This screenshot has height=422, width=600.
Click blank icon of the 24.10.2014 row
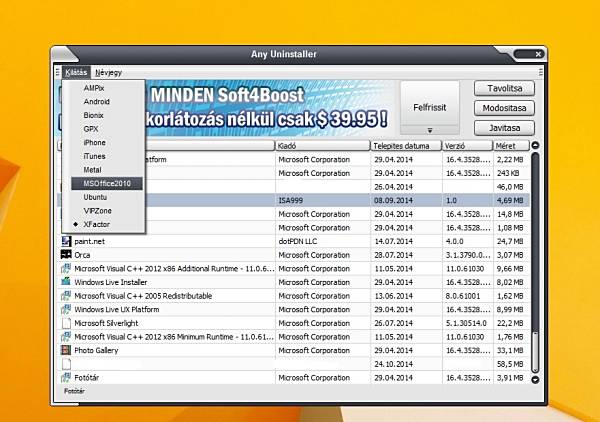tap(66, 364)
